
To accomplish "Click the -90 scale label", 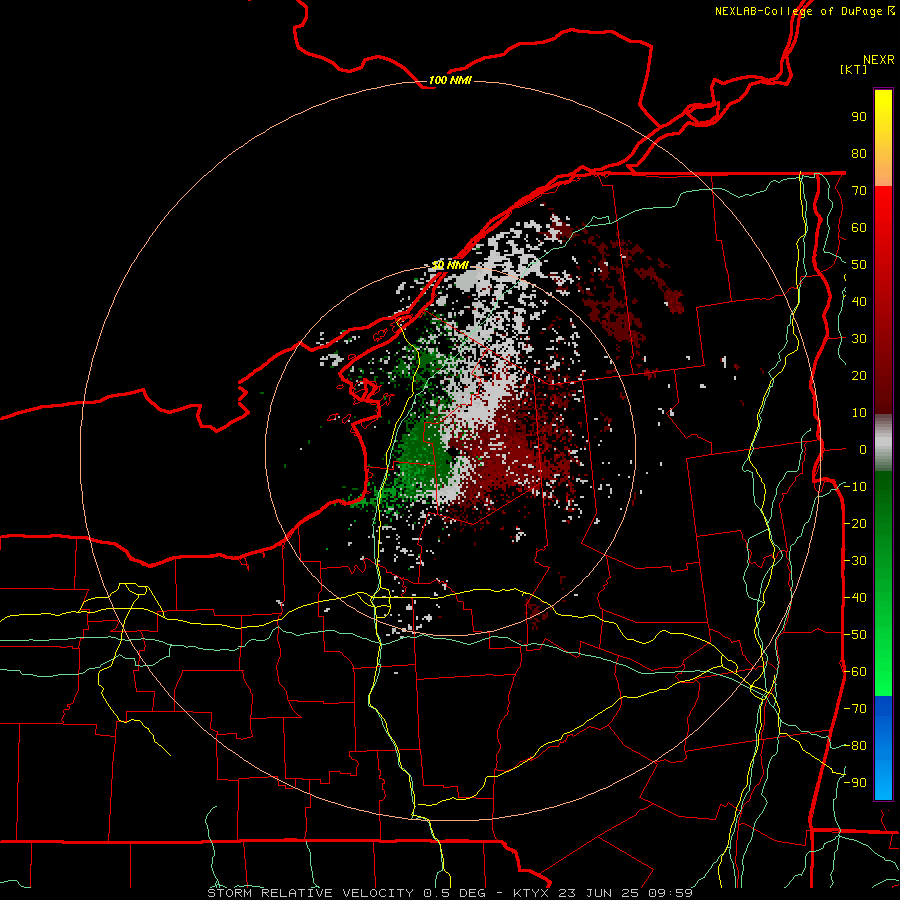I will pos(855,783).
